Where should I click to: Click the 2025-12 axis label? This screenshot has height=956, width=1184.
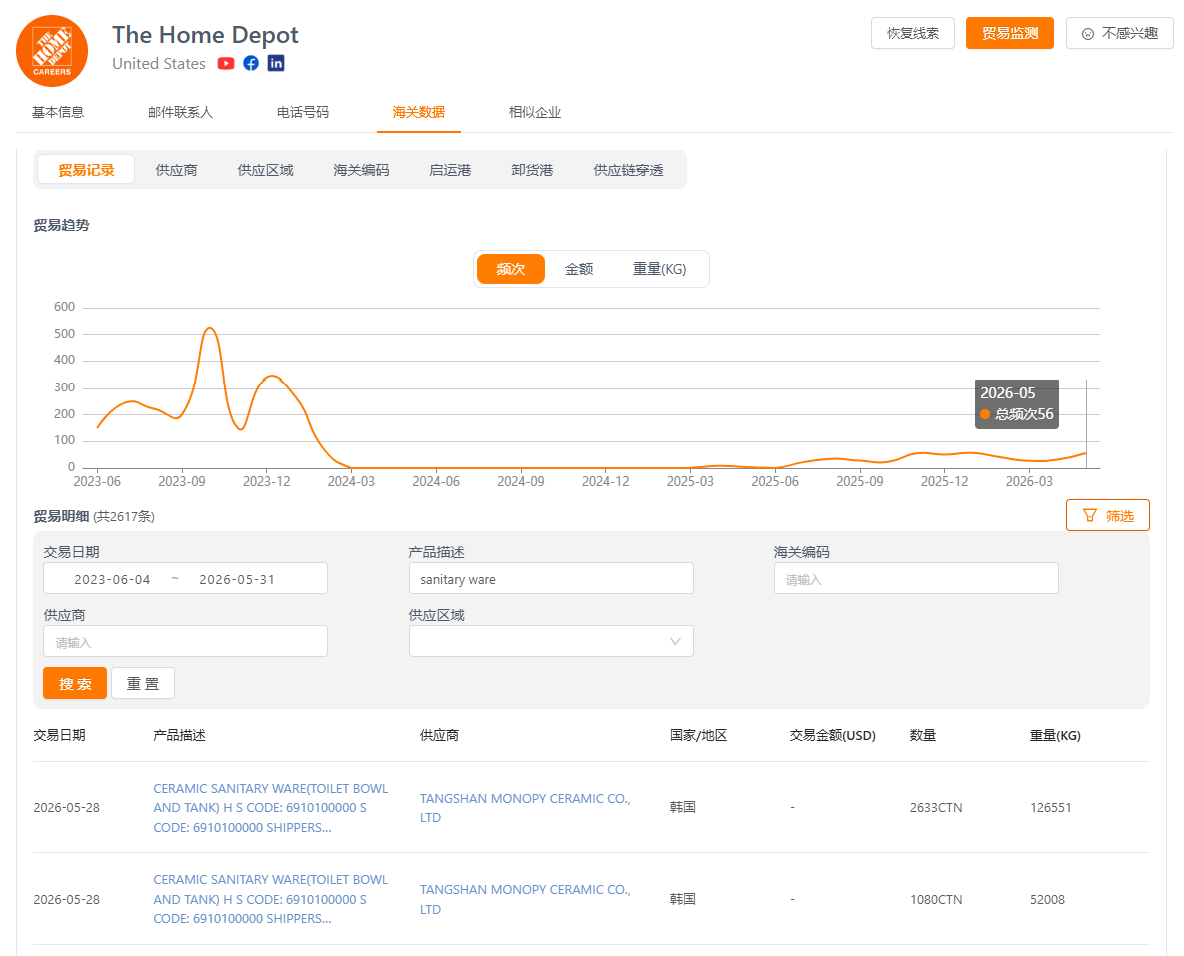[x=944, y=482]
